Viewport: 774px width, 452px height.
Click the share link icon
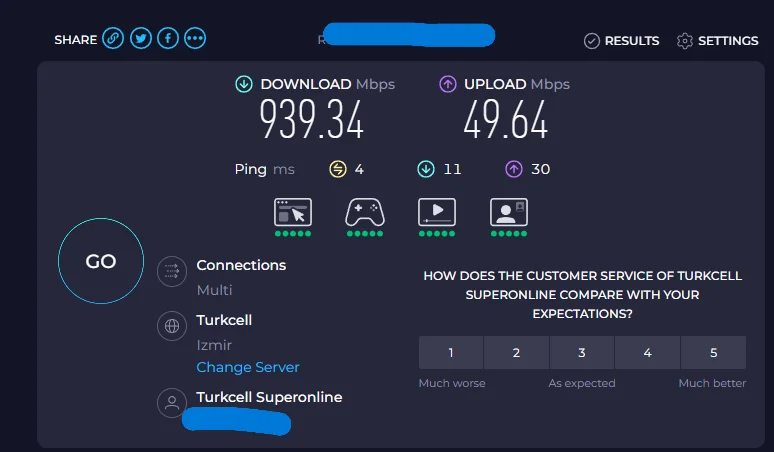113,39
